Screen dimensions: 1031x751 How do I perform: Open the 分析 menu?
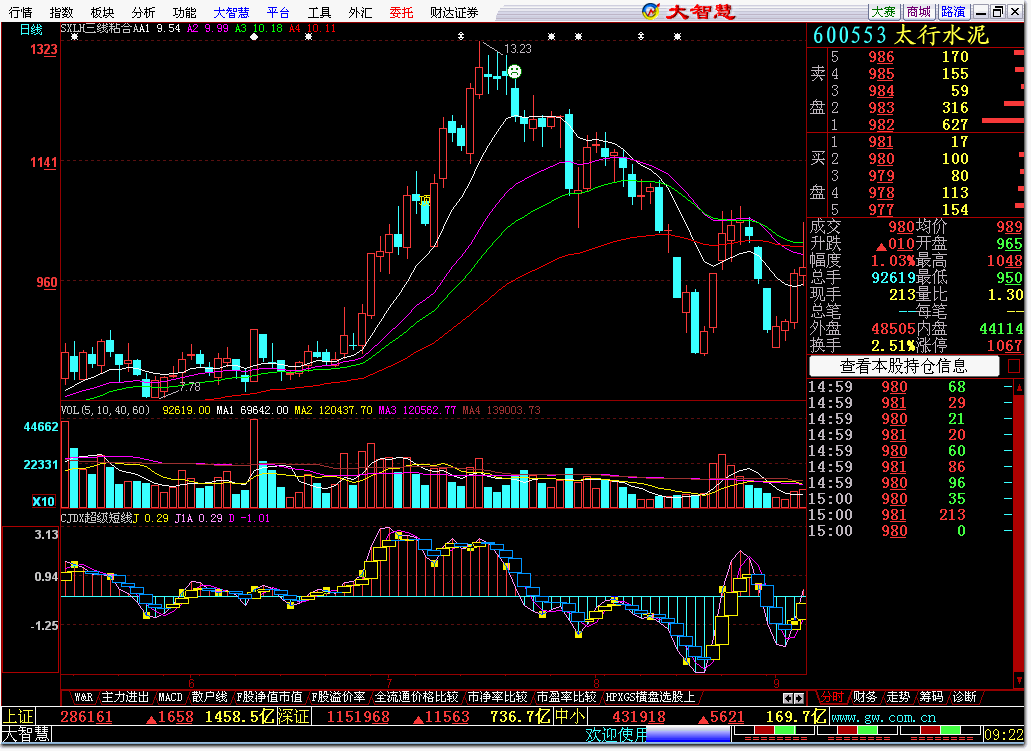(x=143, y=12)
